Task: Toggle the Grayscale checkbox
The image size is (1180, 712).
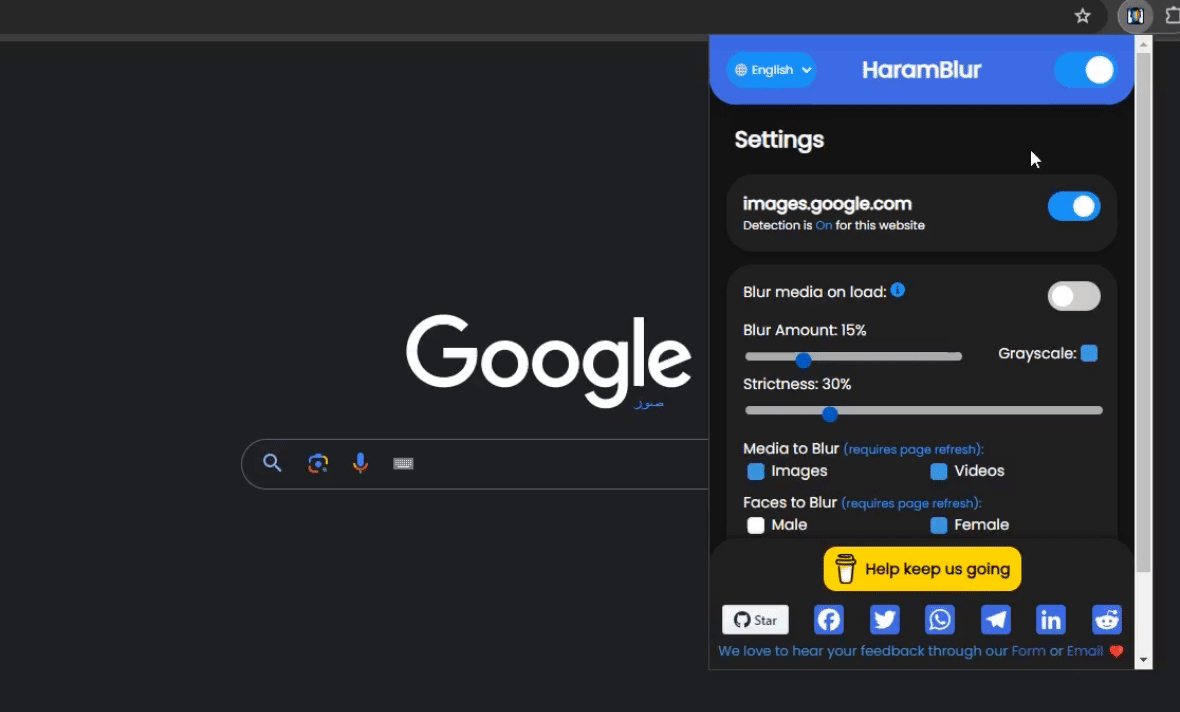Action: click(x=1089, y=353)
